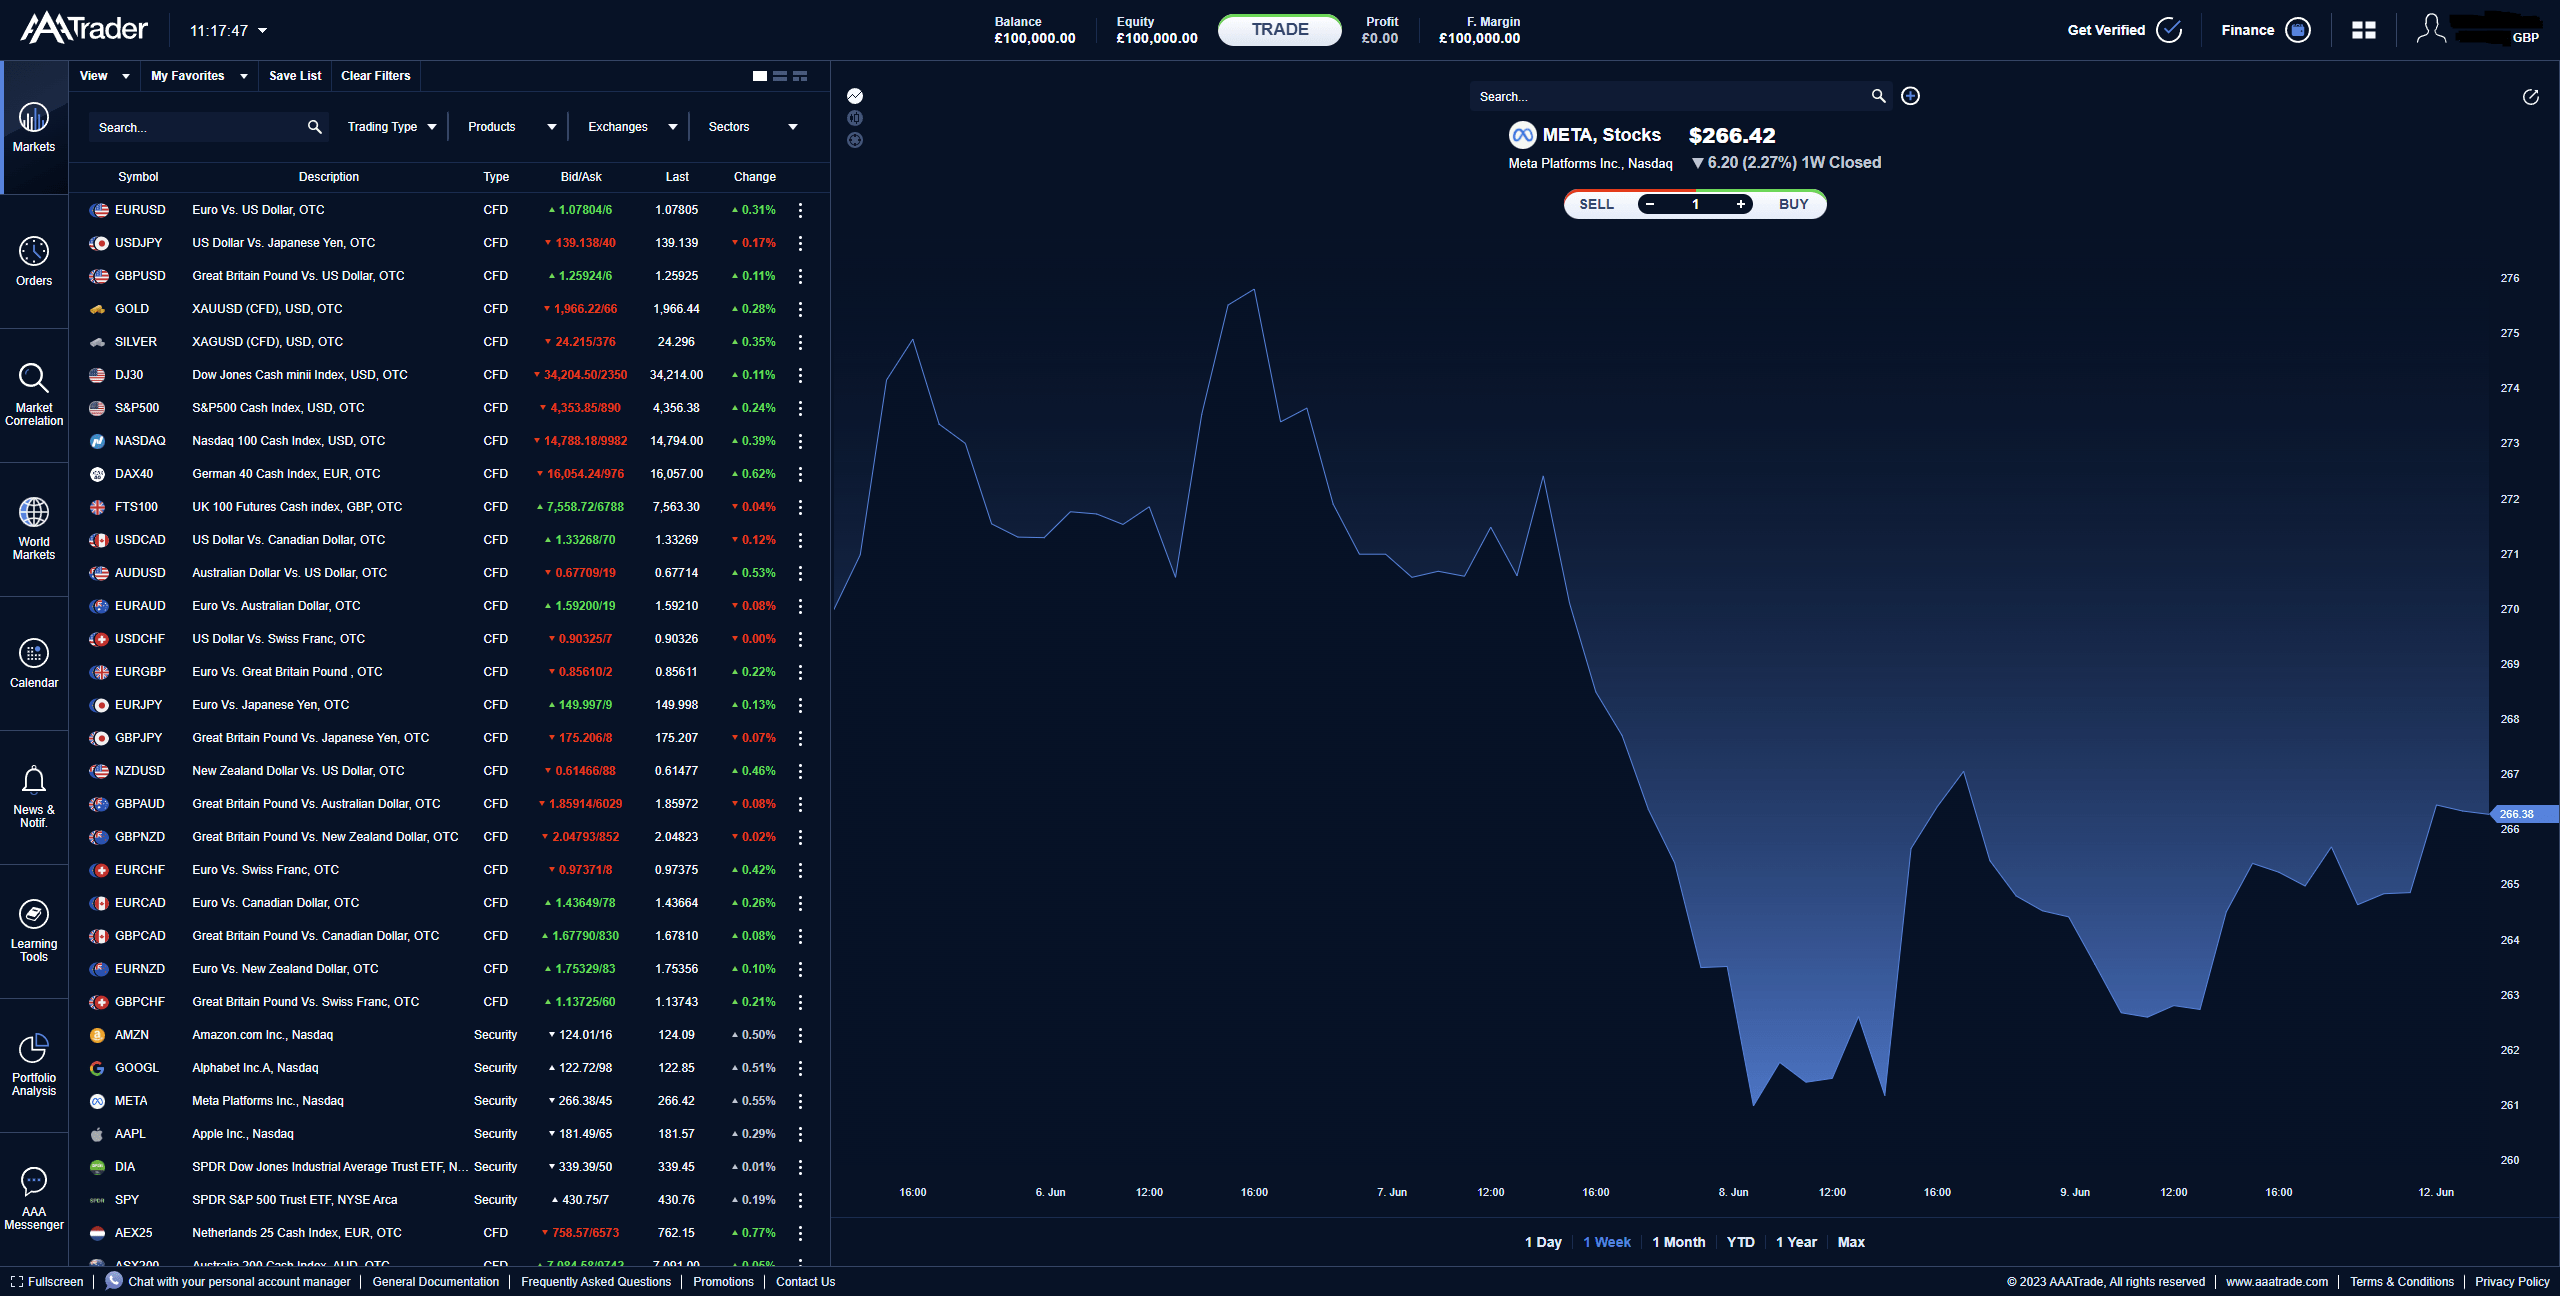2560x1296 pixels.
Task: Click the chart search magnifier icon
Action: (1878, 96)
